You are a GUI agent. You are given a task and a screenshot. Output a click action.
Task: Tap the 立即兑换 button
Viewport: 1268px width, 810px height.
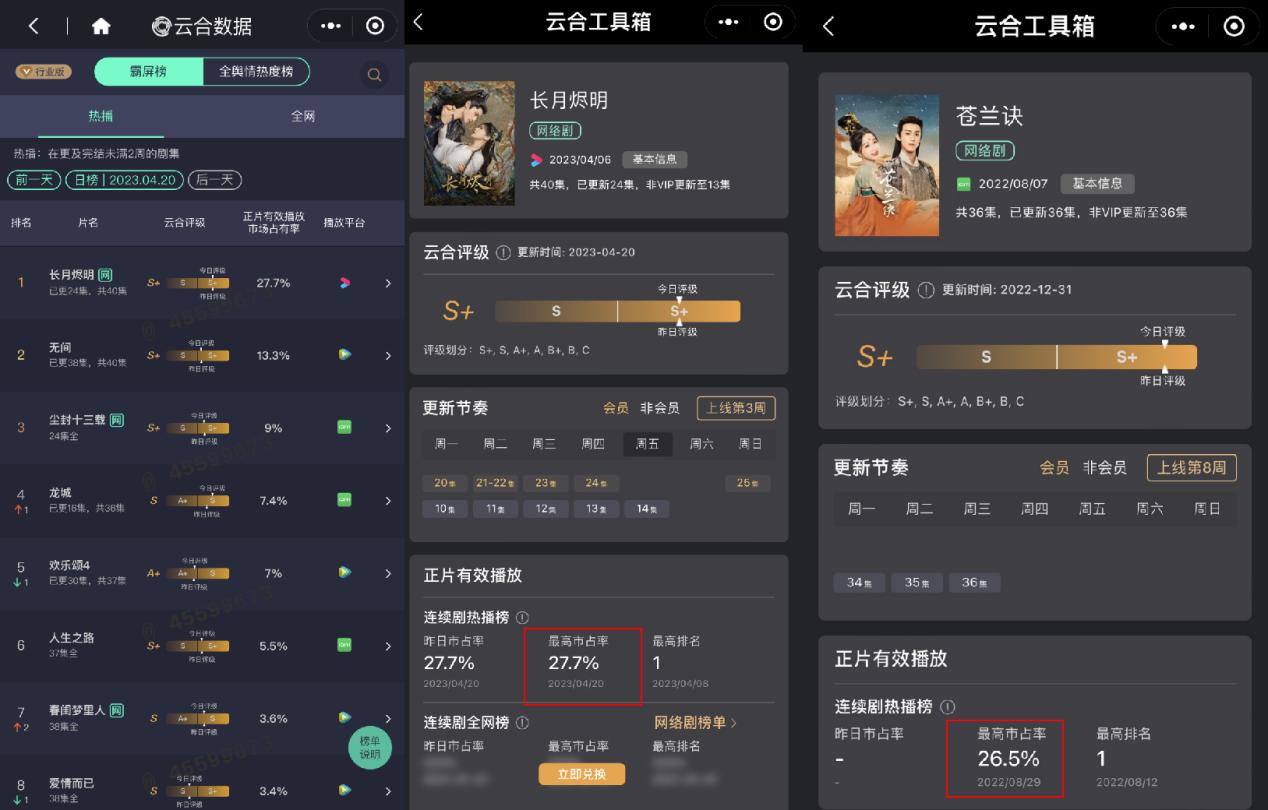[581, 774]
